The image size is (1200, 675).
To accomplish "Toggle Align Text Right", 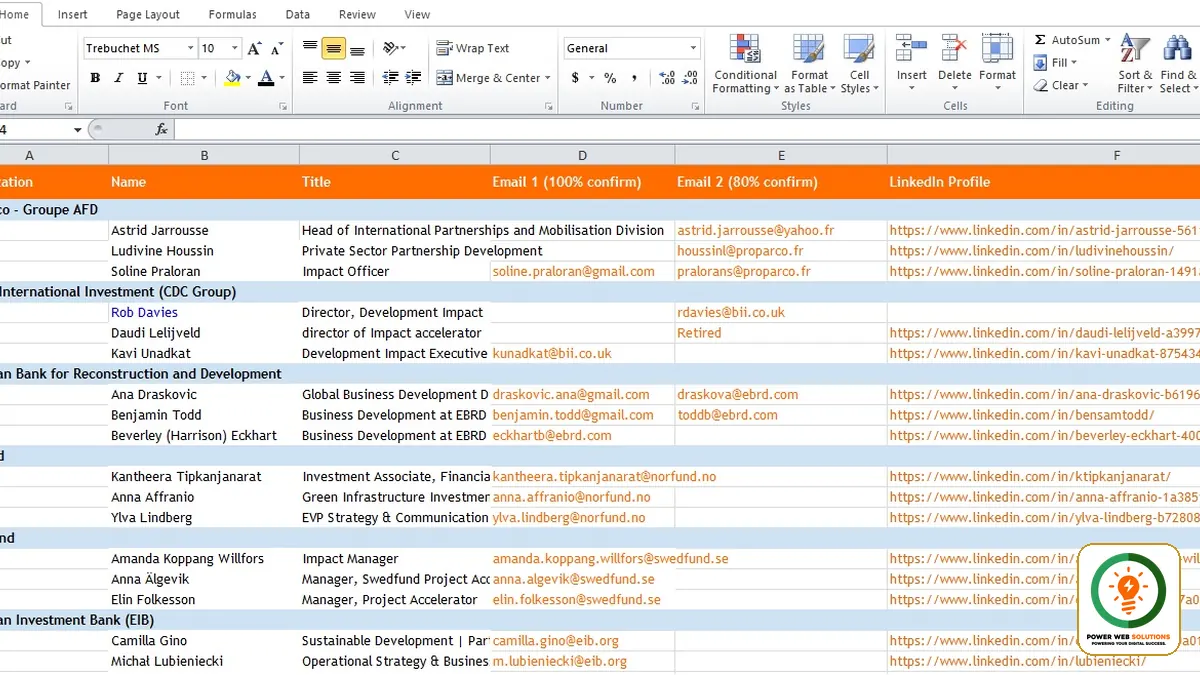I will (x=357, y=78).
